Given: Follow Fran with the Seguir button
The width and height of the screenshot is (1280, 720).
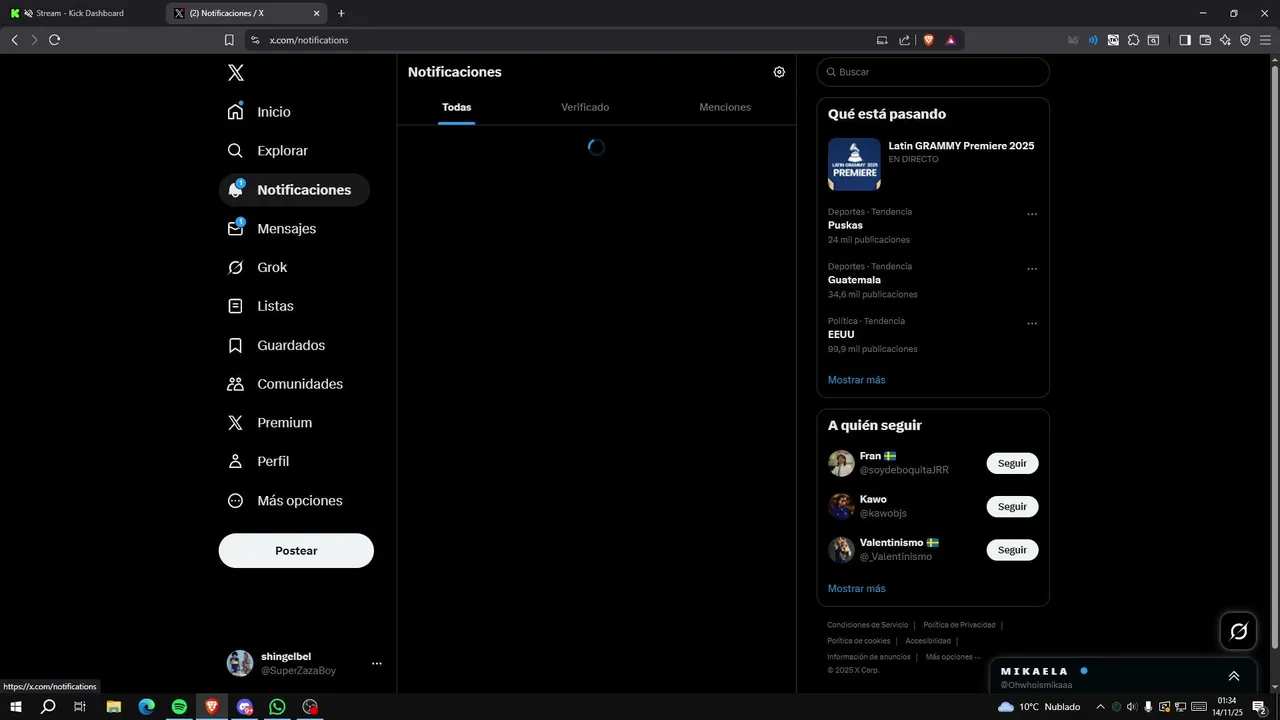Looking at the screenshot, I should 1012,464.
